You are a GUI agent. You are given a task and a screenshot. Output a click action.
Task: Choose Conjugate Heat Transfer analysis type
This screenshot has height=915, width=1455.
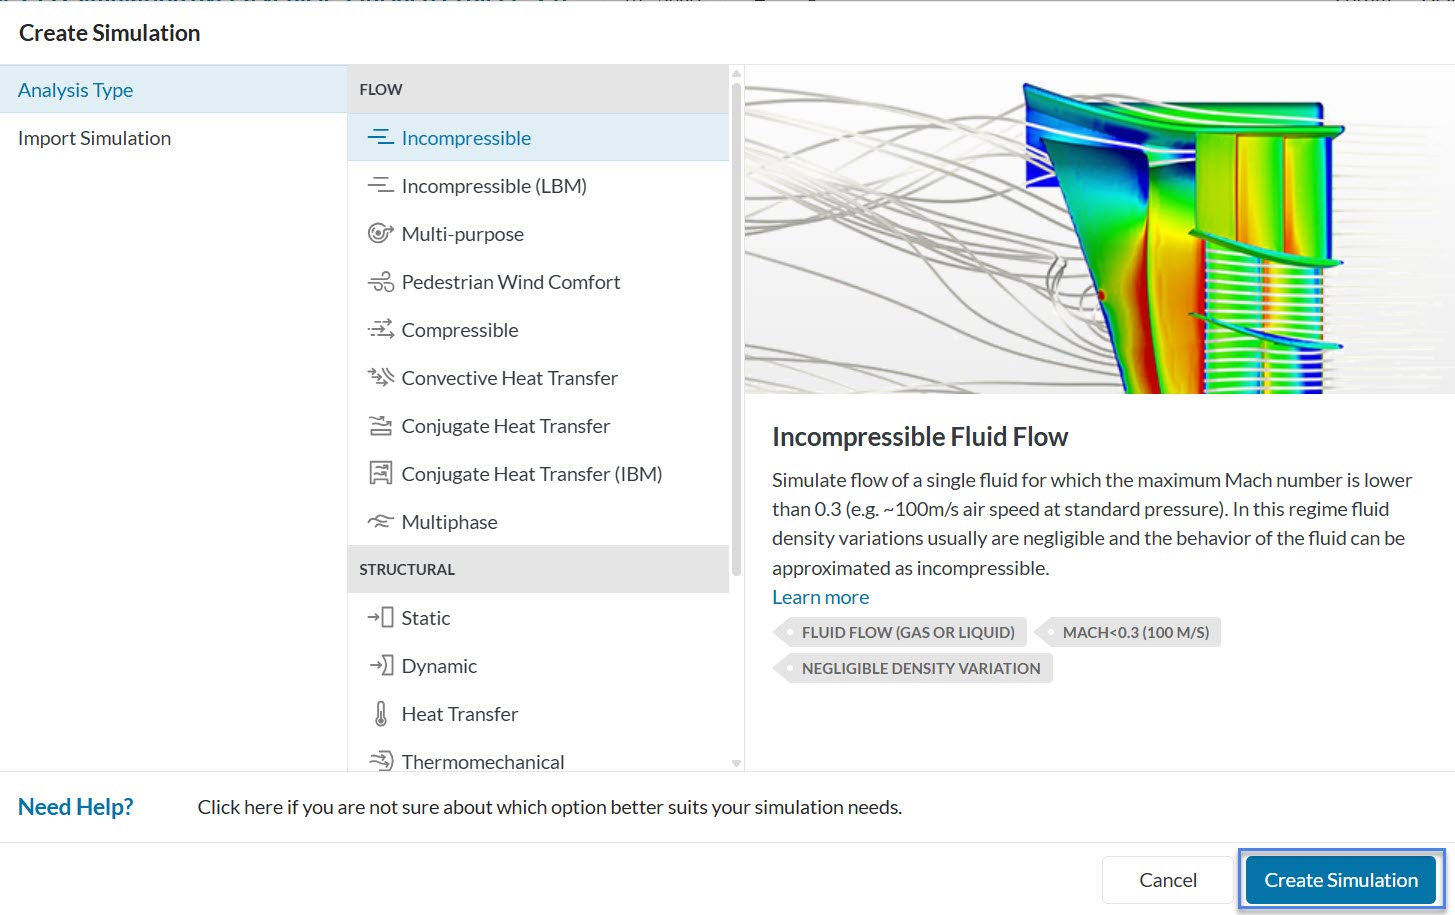[x=505, y=426]
